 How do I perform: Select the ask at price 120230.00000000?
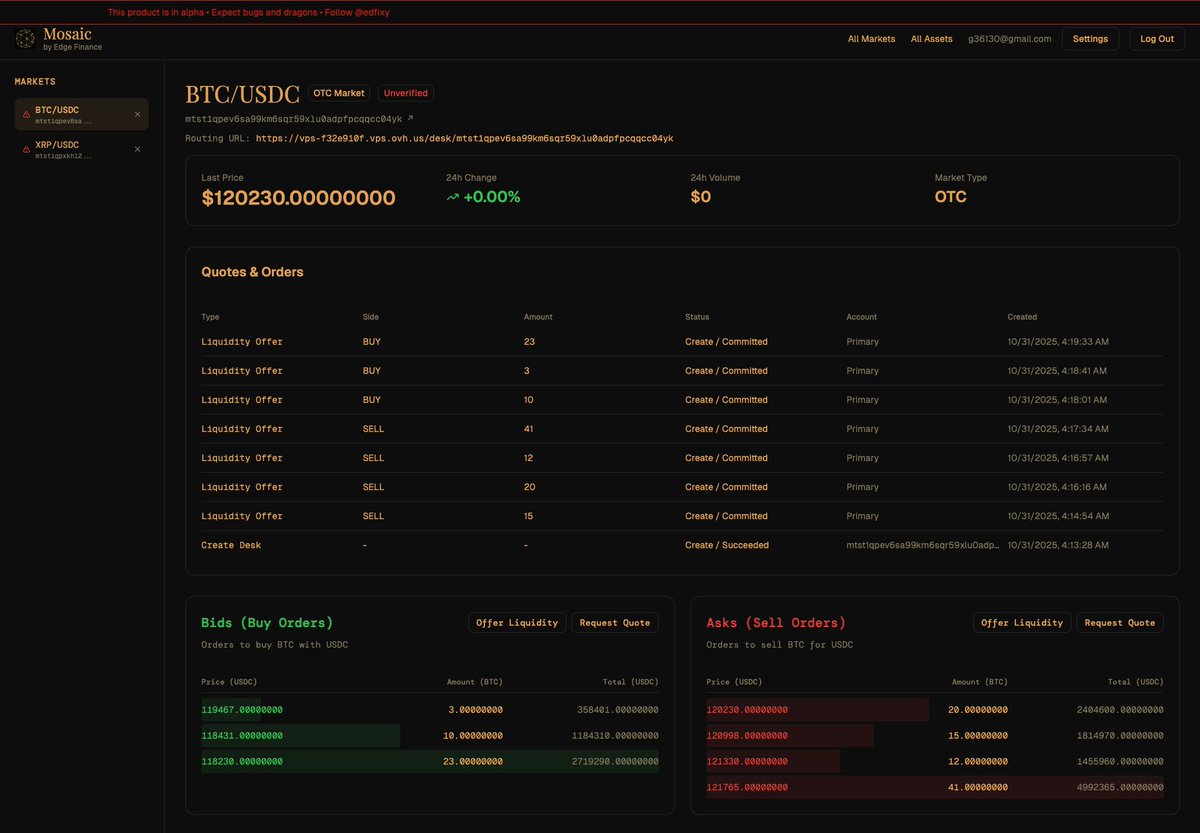click(935, 709)
